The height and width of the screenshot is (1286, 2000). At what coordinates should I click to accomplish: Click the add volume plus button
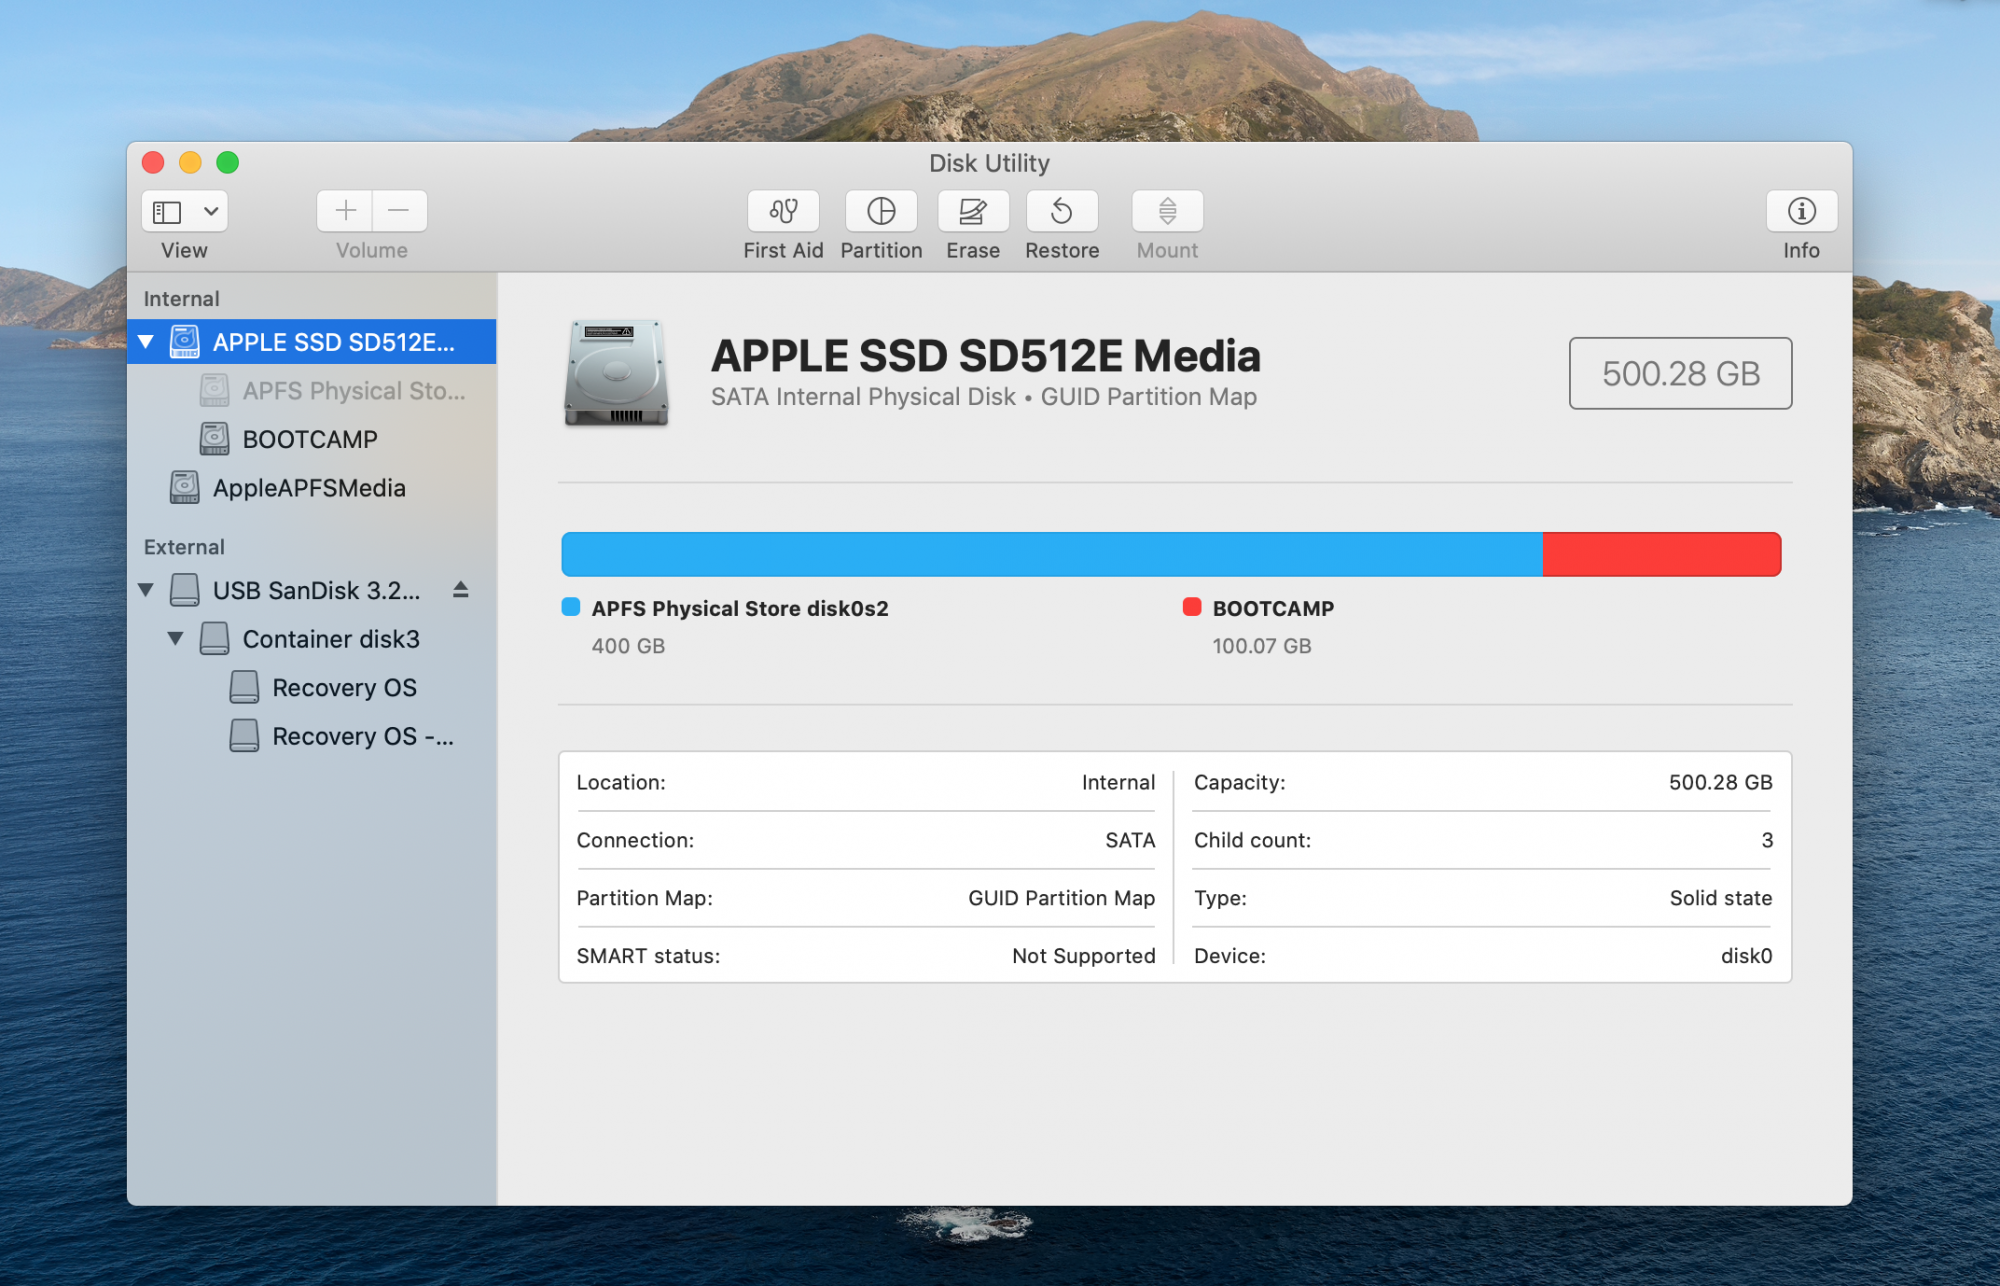(345, 211)
